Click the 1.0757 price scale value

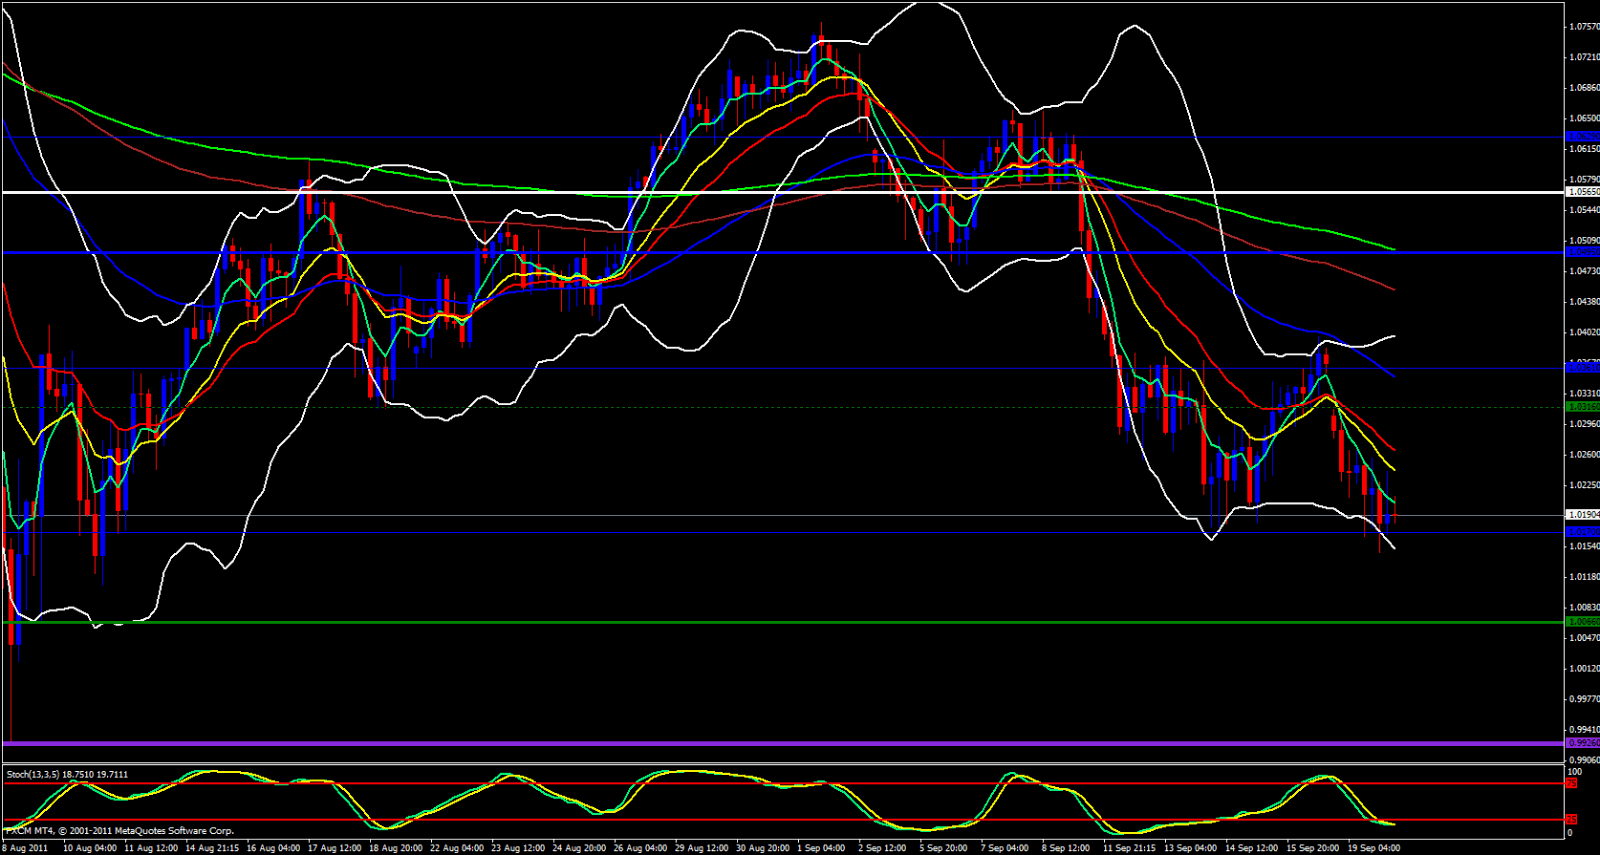point(1582,27)
